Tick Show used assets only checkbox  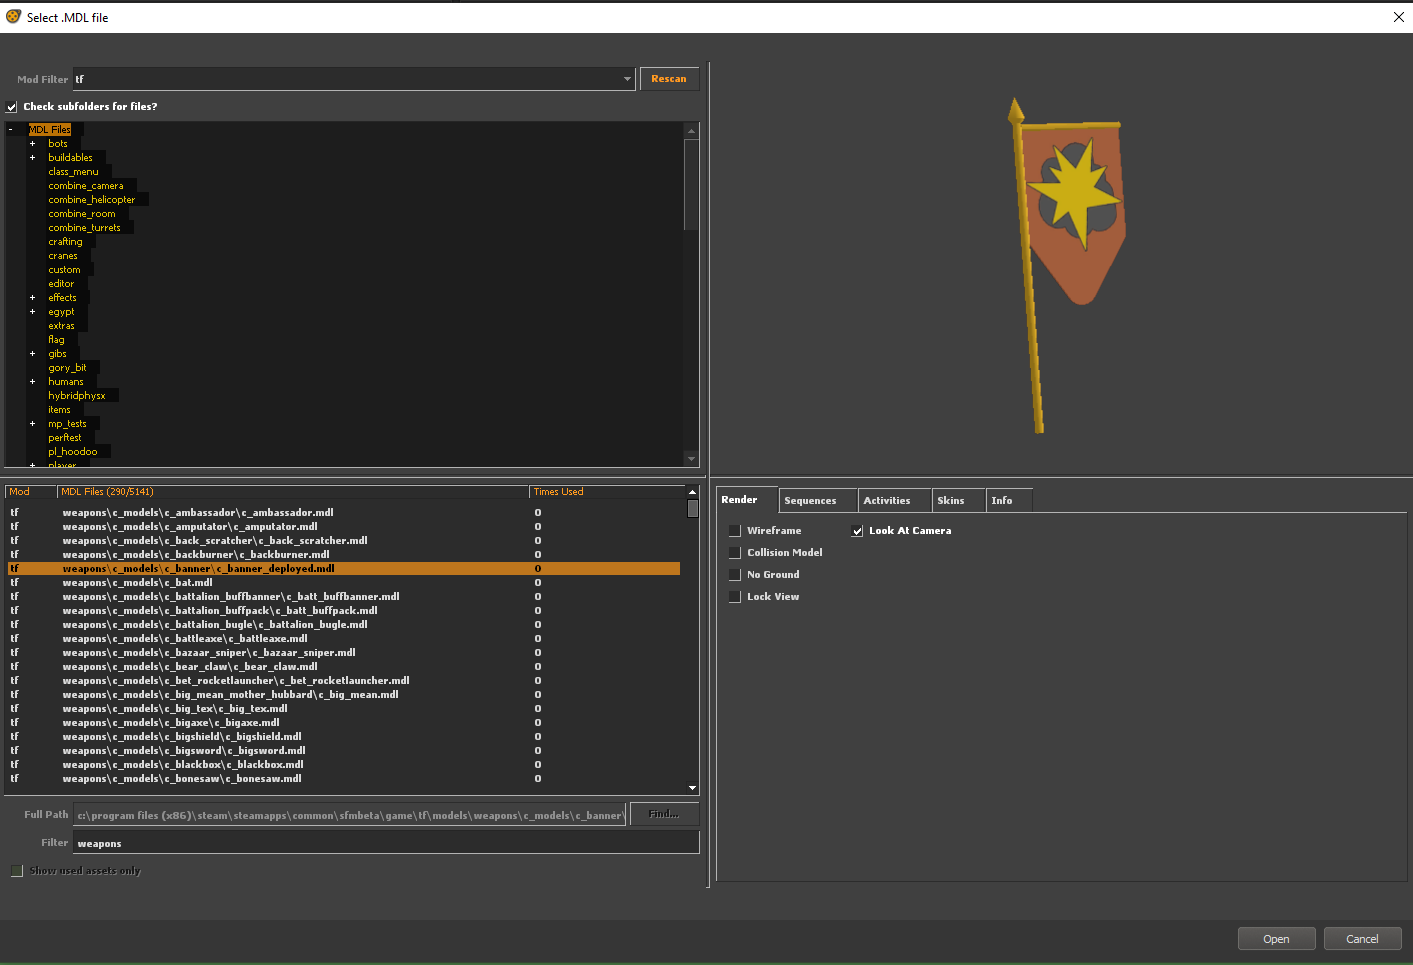(x=17, y=871)
